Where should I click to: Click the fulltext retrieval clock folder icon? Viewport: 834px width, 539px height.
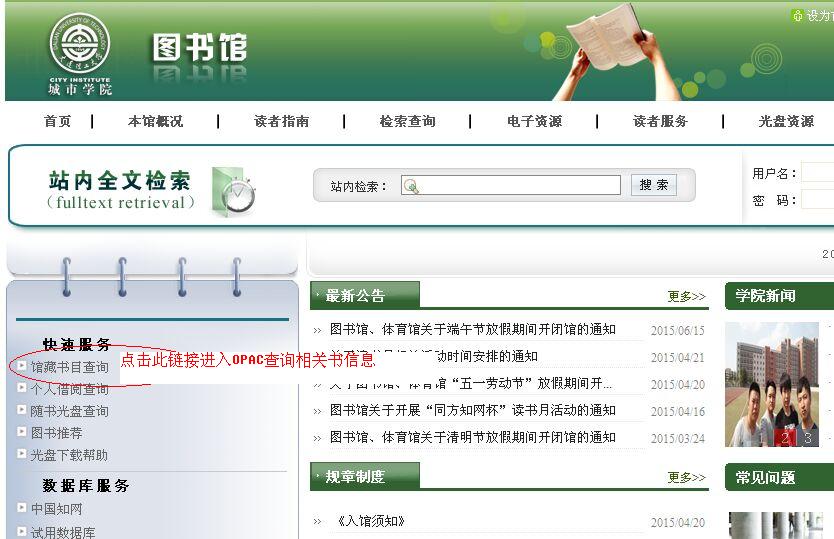[x=234, y=190]
